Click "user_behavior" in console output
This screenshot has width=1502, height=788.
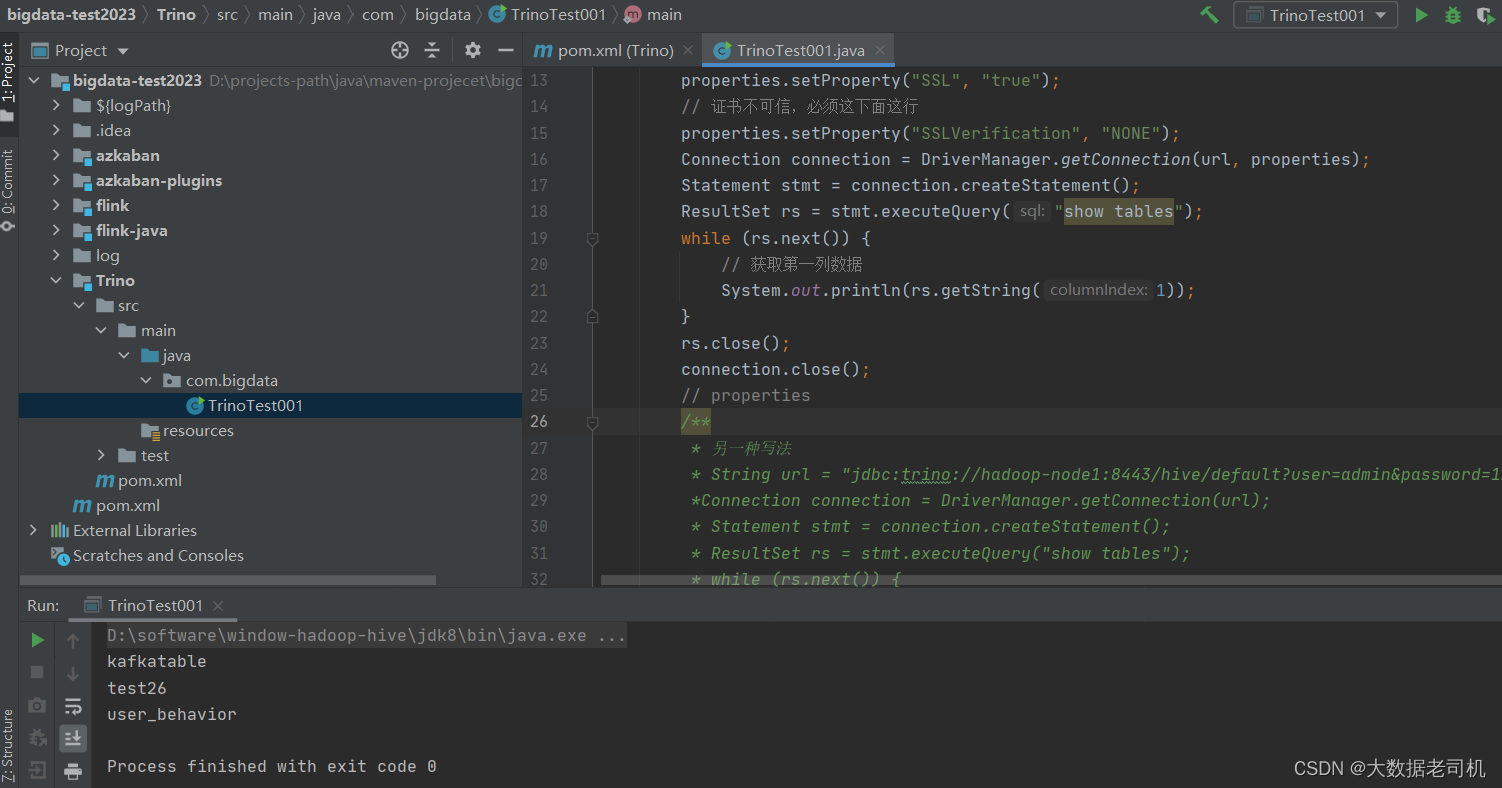point(172,715)
